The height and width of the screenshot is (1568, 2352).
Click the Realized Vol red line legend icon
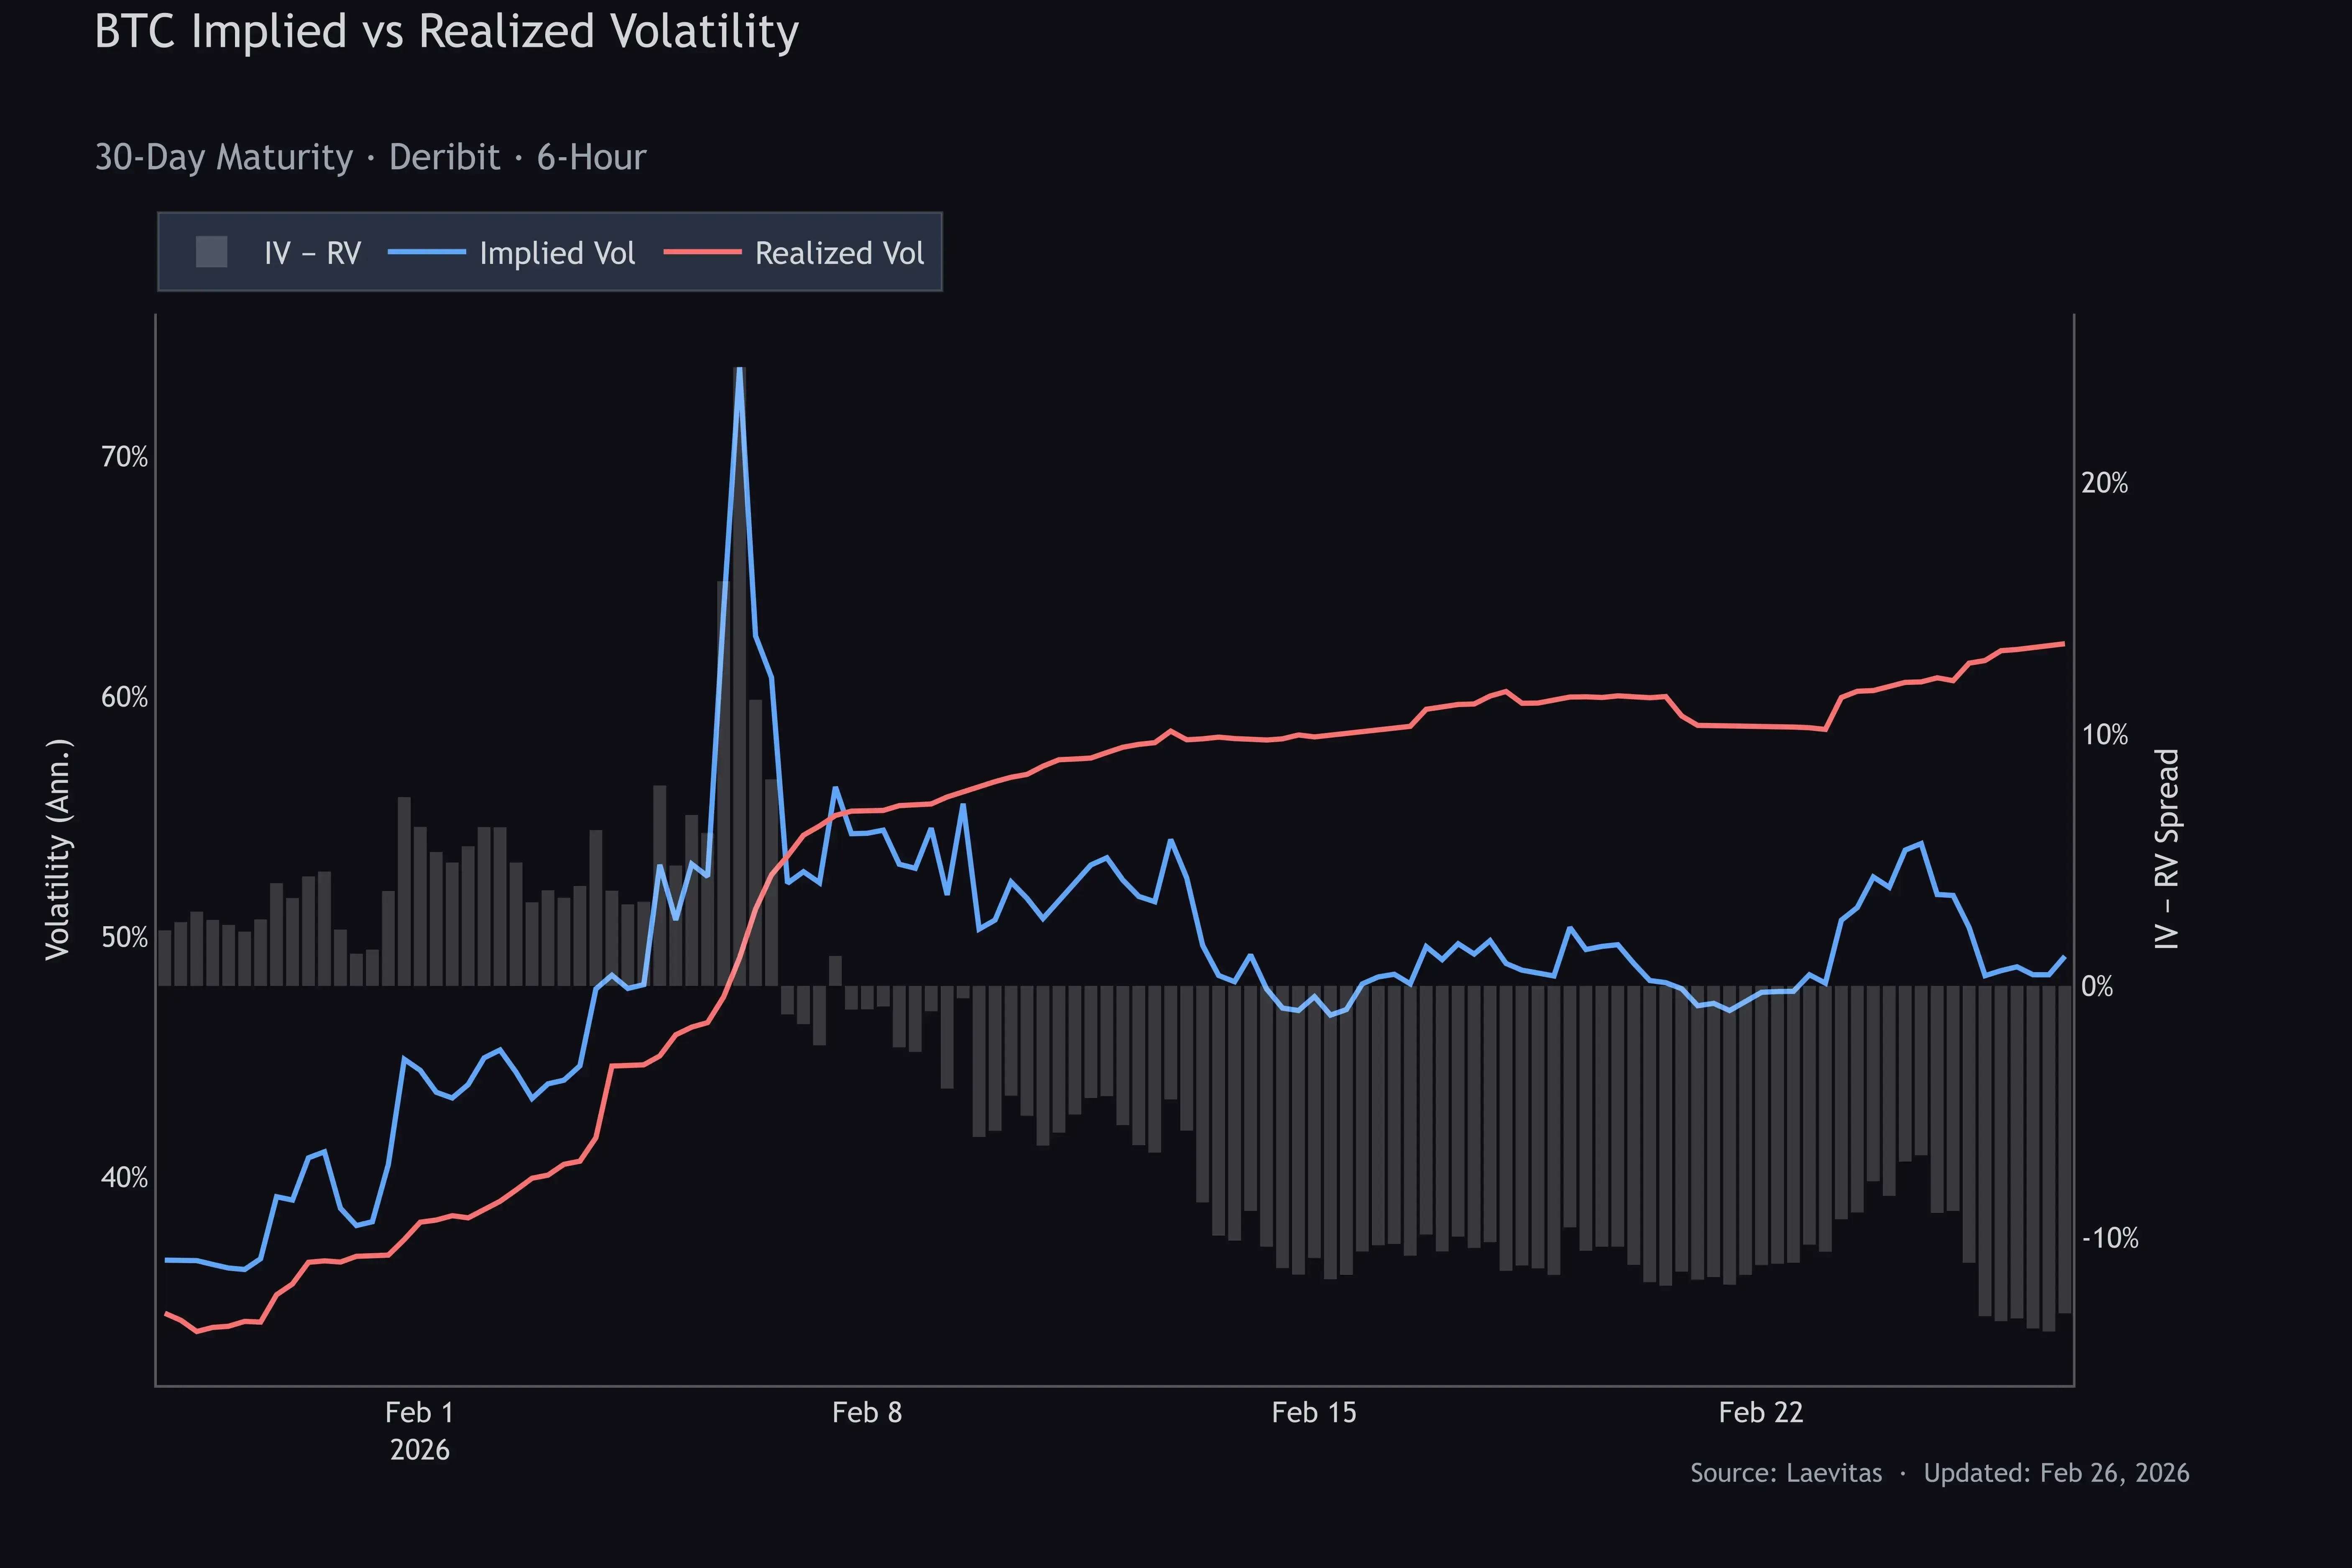click(702, 253)
